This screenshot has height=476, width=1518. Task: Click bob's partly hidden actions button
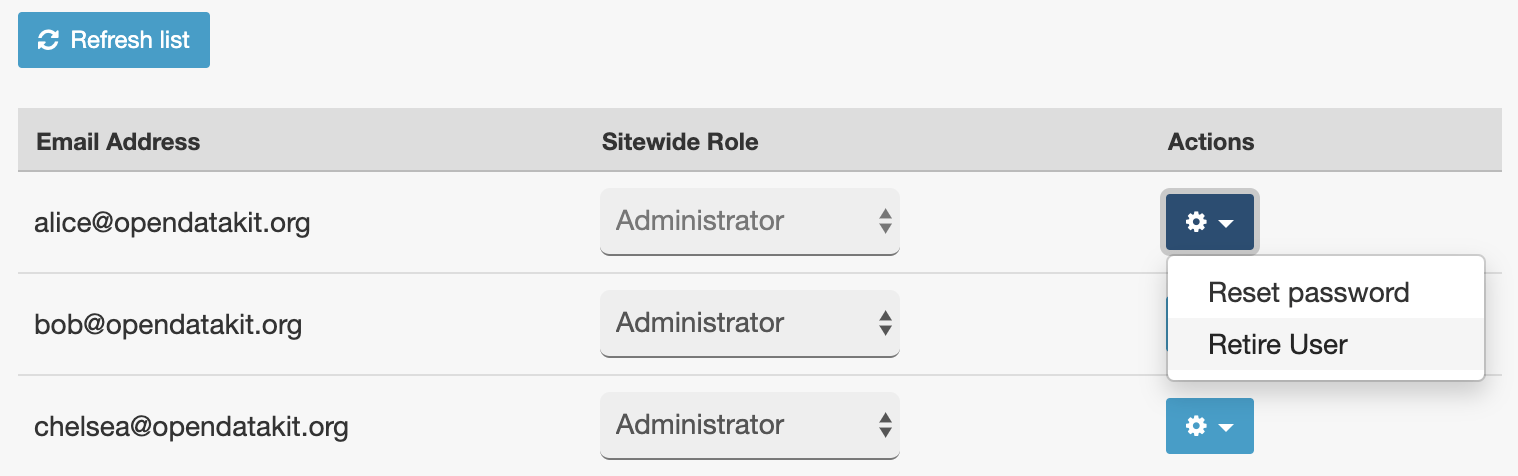tap(1166, 324)
